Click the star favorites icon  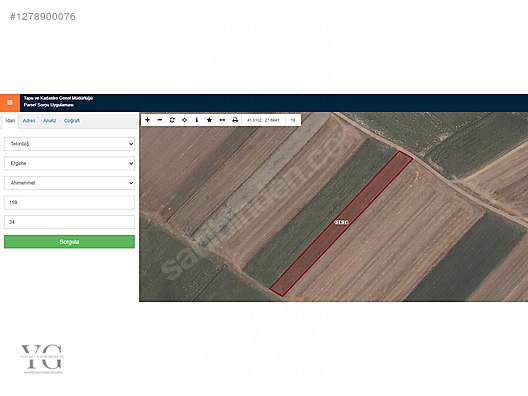point(209,120)
